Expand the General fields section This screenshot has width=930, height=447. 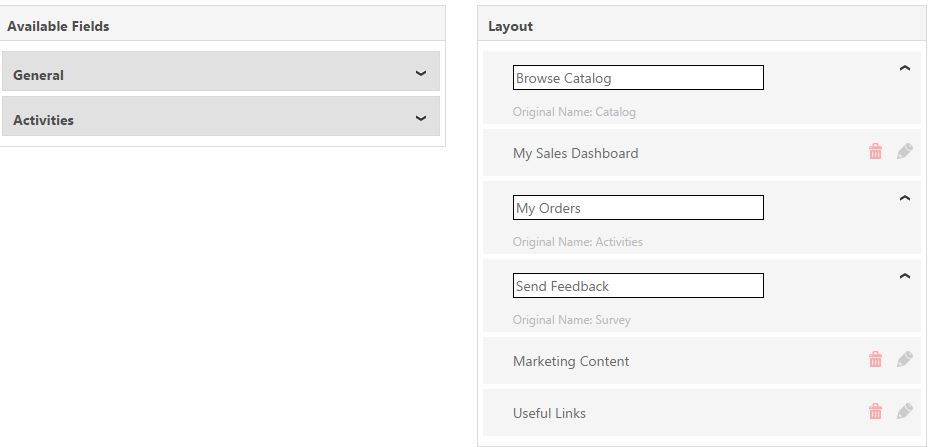coord(421,74)
